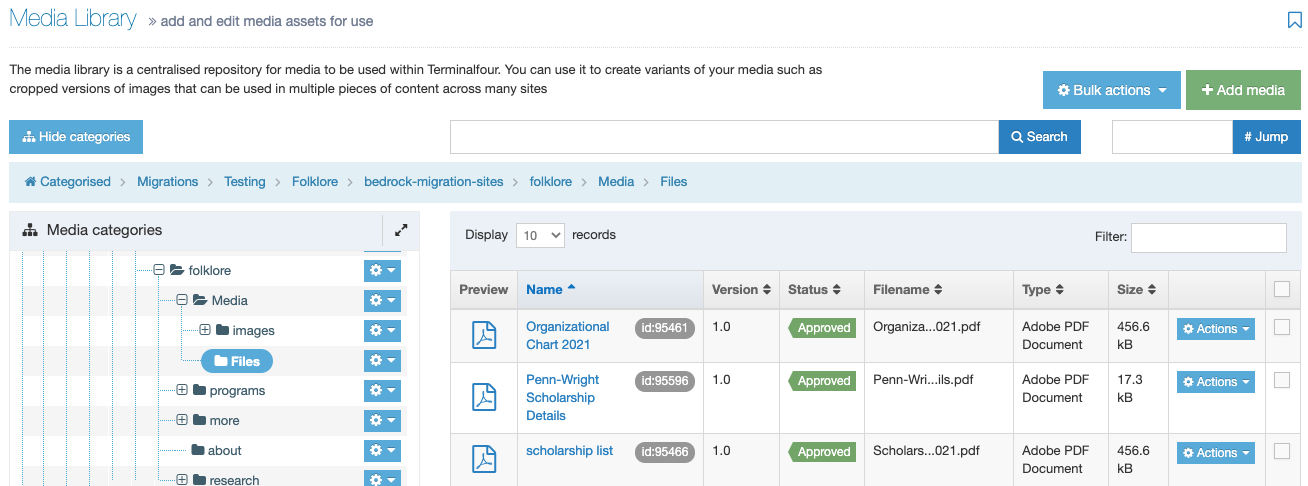
Task: Click gear menu for programs category
Action: point(382,390)
